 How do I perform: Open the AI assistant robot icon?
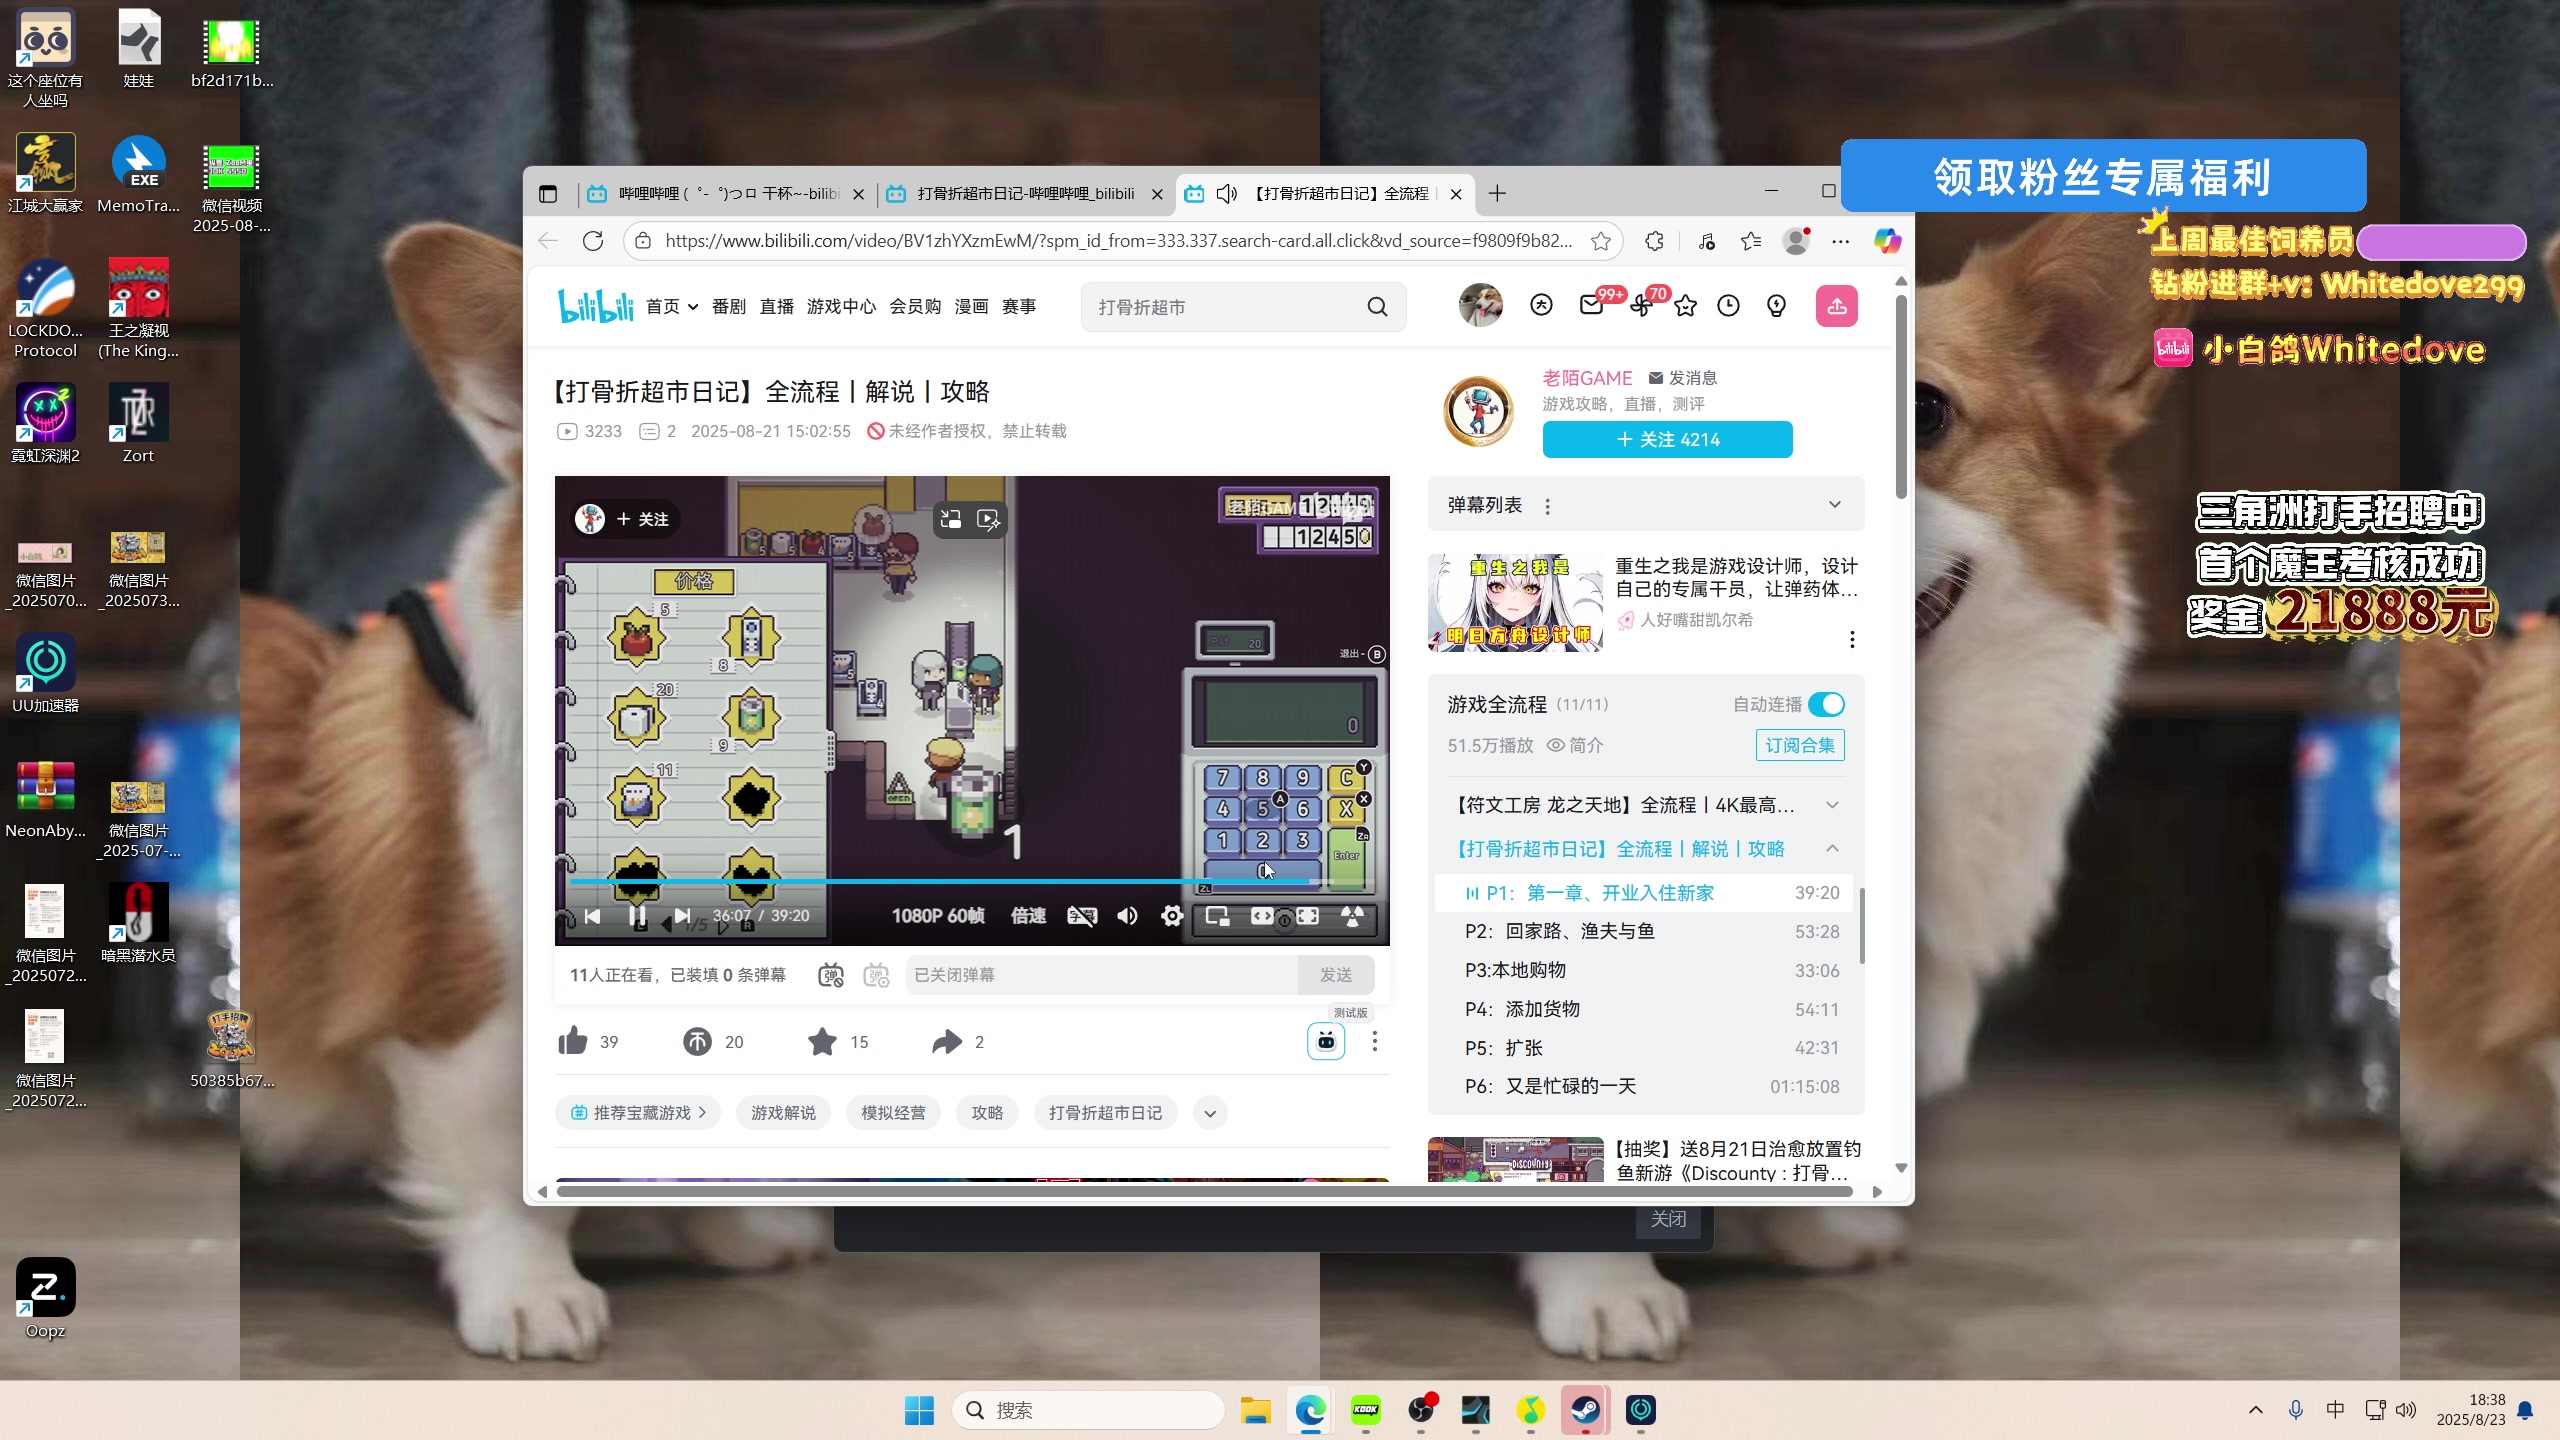1326,1041
